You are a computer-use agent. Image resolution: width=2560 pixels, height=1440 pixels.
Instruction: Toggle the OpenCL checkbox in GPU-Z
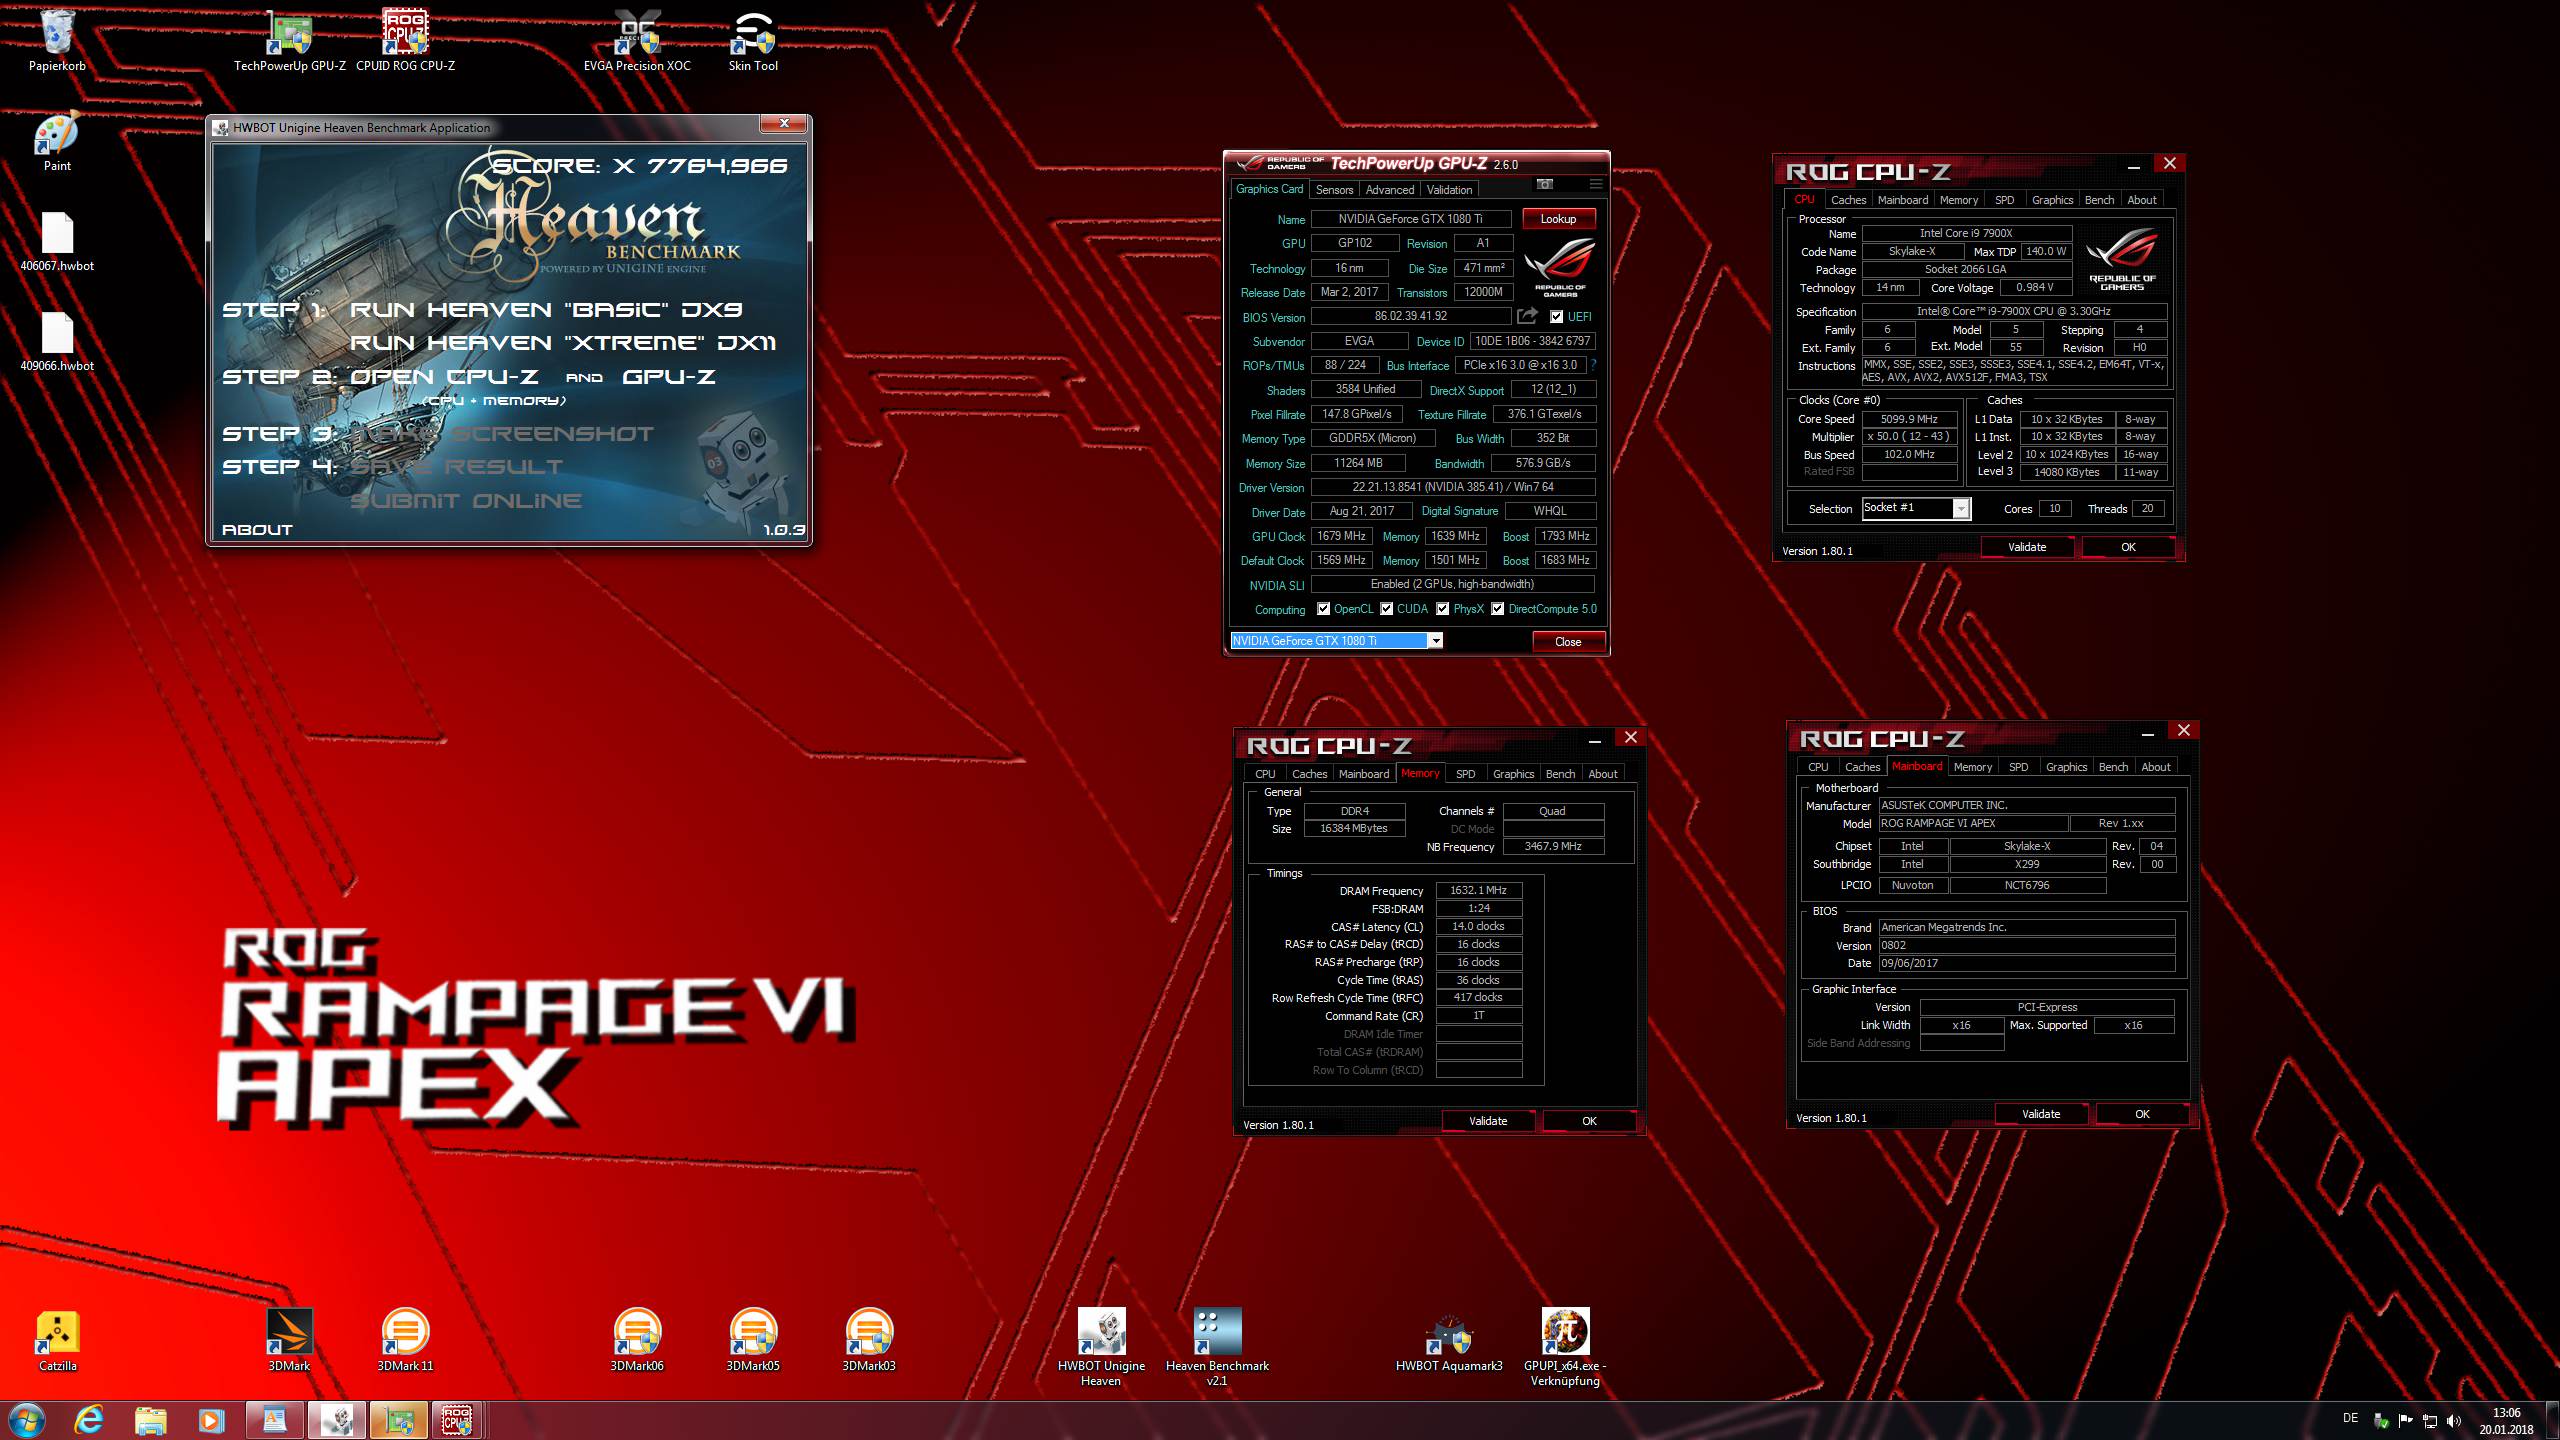(1323, 609)
